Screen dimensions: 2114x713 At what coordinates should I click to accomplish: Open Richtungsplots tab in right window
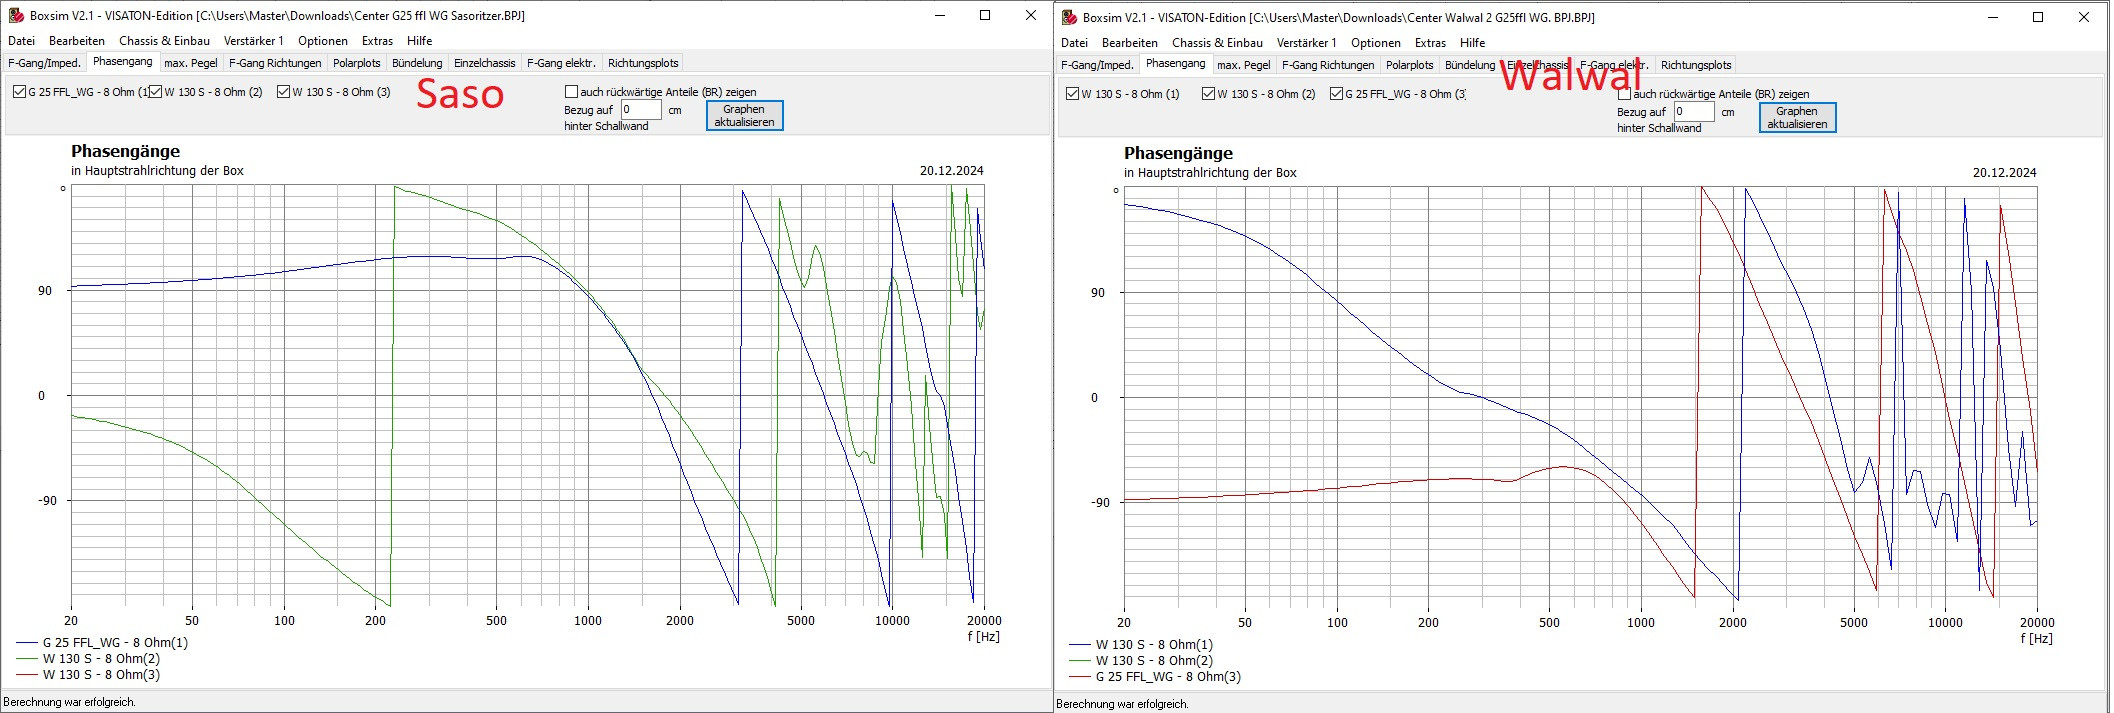tap(1696, 65)
